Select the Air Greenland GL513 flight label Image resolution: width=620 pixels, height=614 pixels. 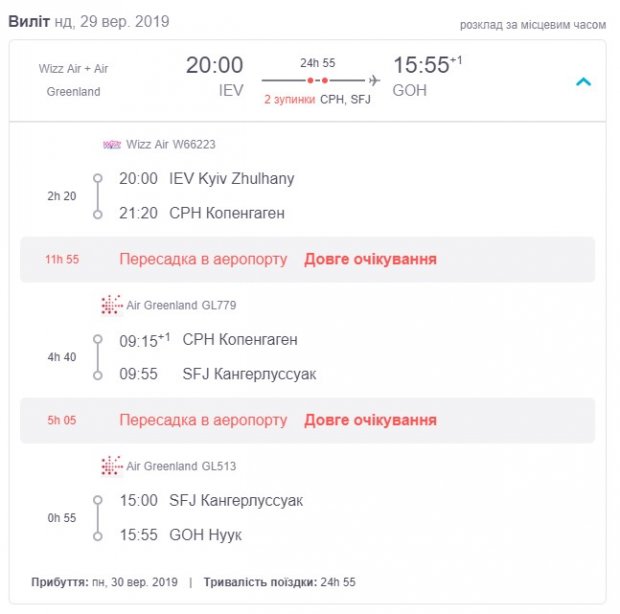tap(181, 466)
